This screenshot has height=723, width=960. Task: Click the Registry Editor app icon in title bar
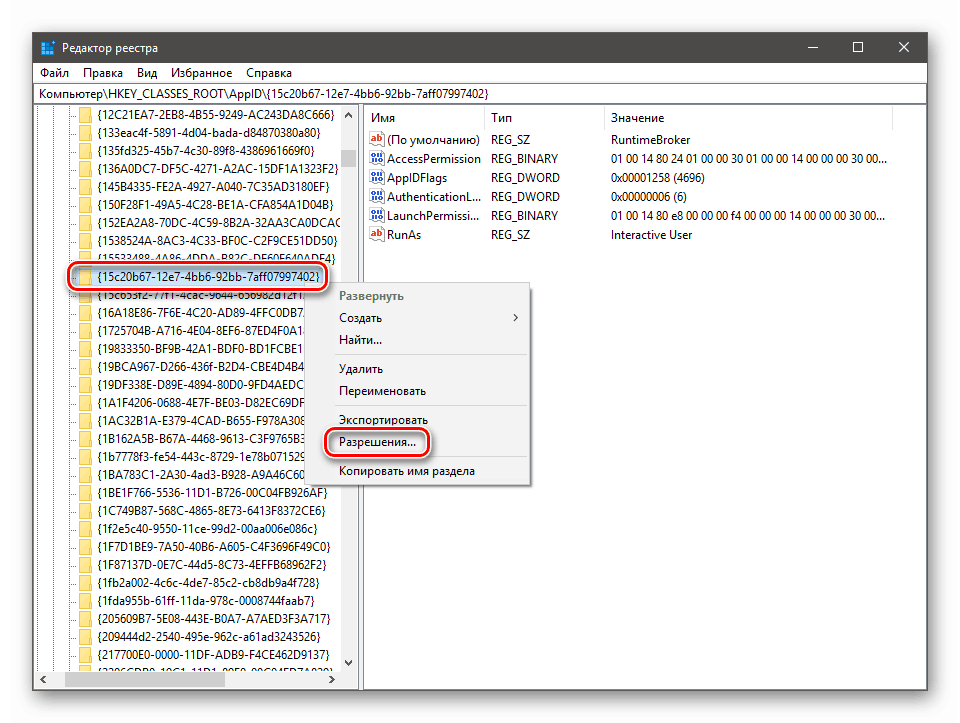tap(48, 48)
